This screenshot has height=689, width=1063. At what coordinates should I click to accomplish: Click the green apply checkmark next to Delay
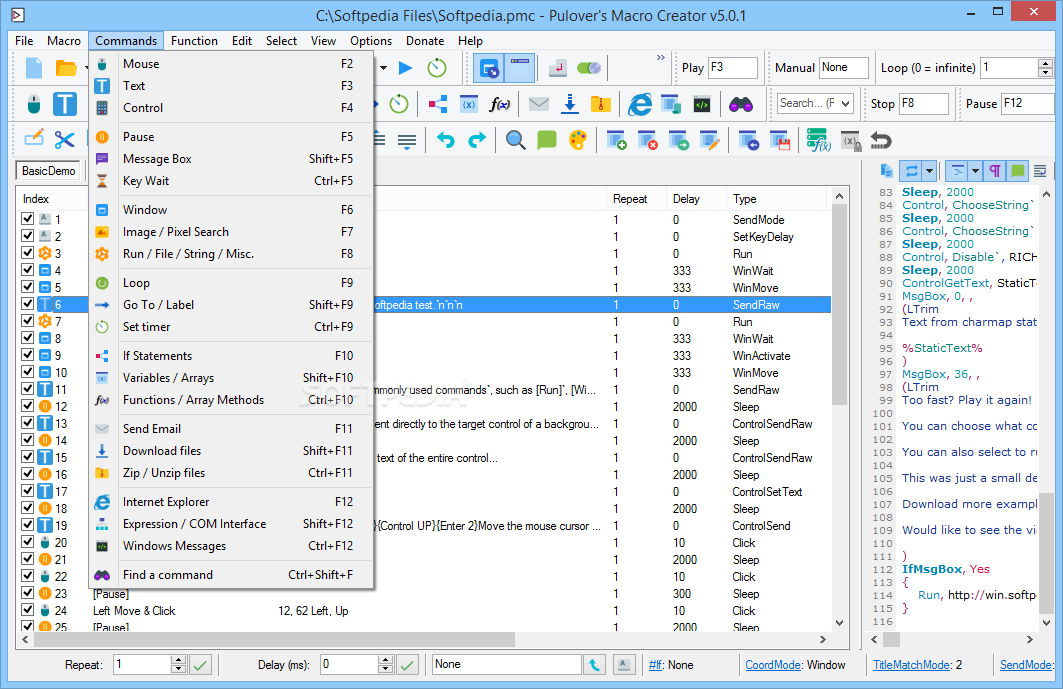tap(407, 665)
